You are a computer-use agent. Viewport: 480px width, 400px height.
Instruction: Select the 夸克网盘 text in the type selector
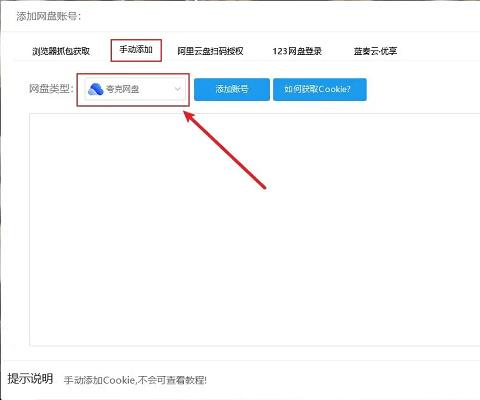(122, 89)
